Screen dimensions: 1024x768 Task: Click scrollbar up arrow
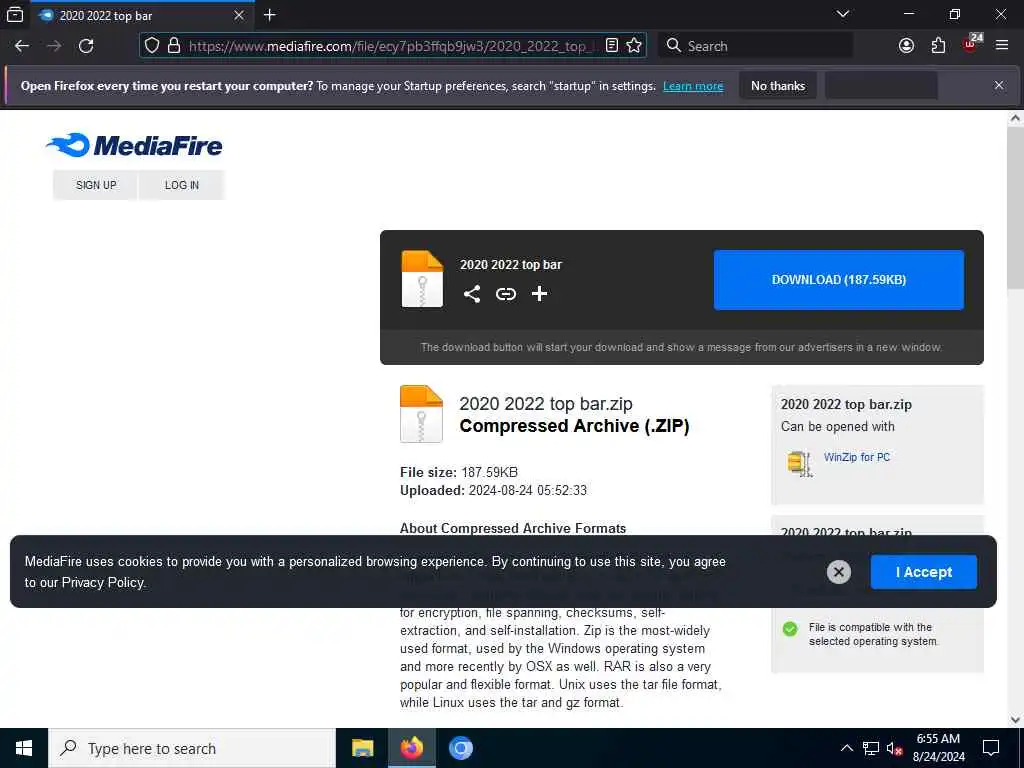pyautogui.click(x=1015, y=118)
